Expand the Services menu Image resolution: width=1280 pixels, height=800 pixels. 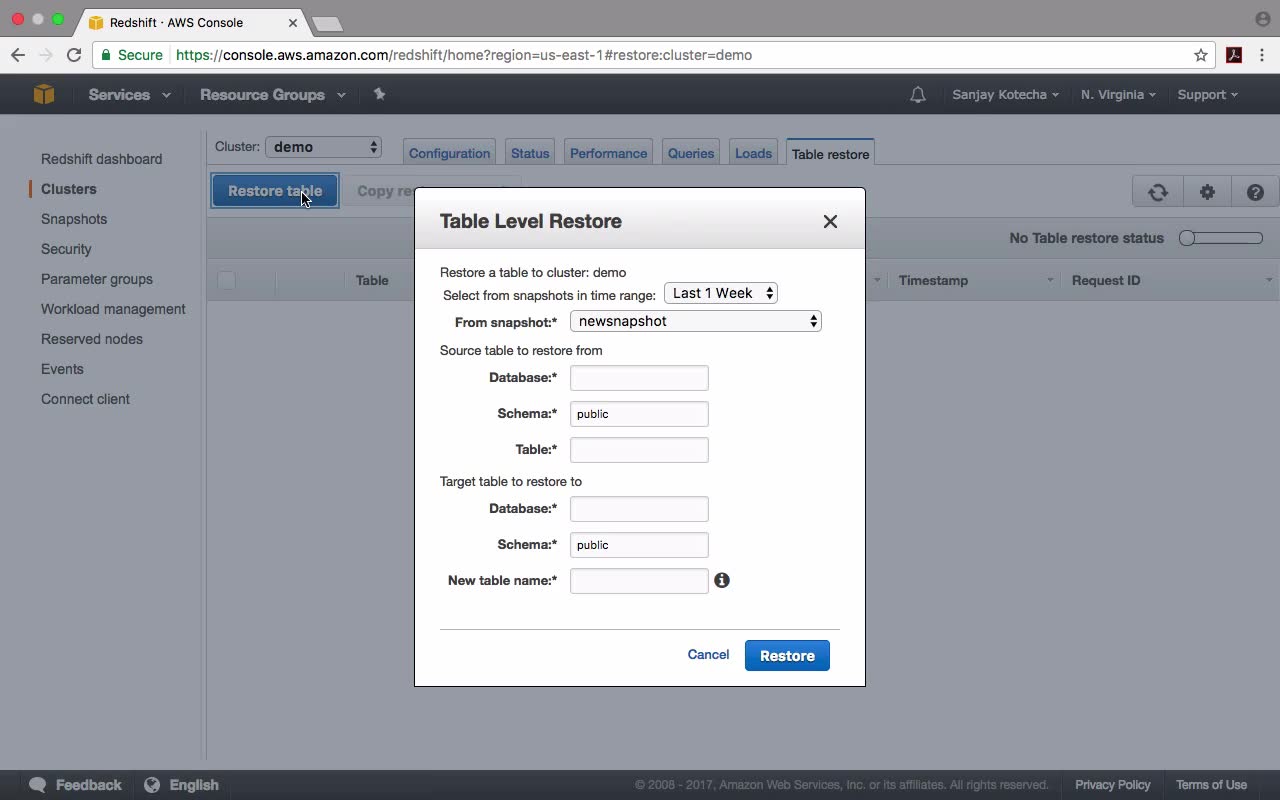[x=129, y=95]
